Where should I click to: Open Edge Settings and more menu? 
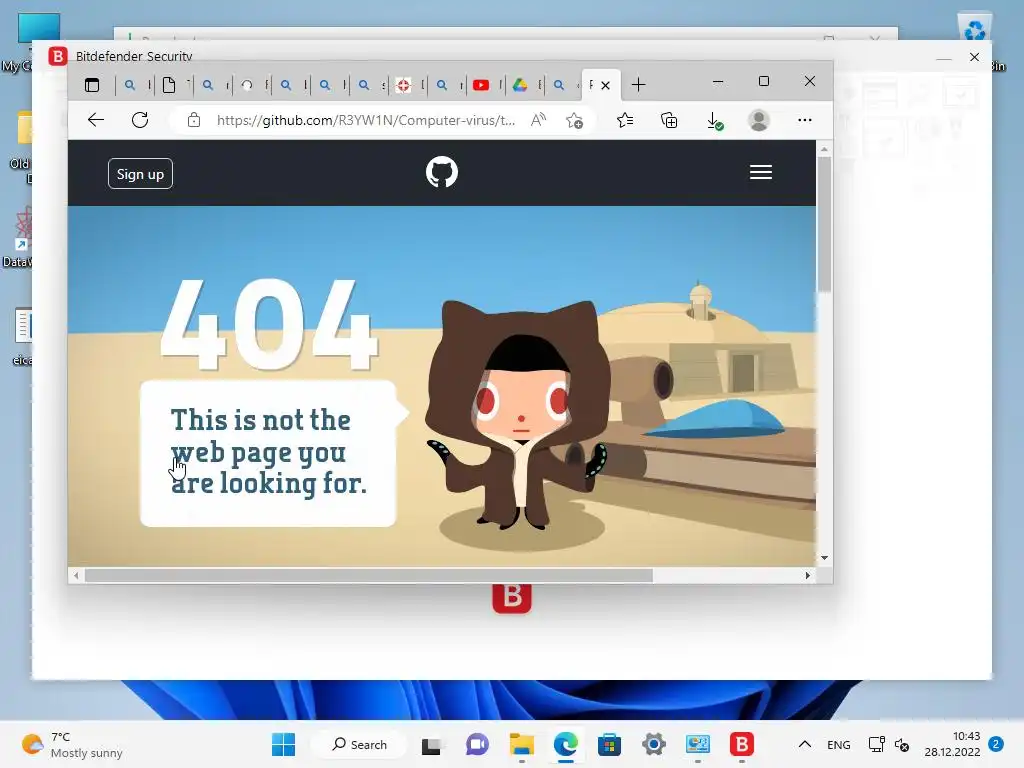pos(805,120)
